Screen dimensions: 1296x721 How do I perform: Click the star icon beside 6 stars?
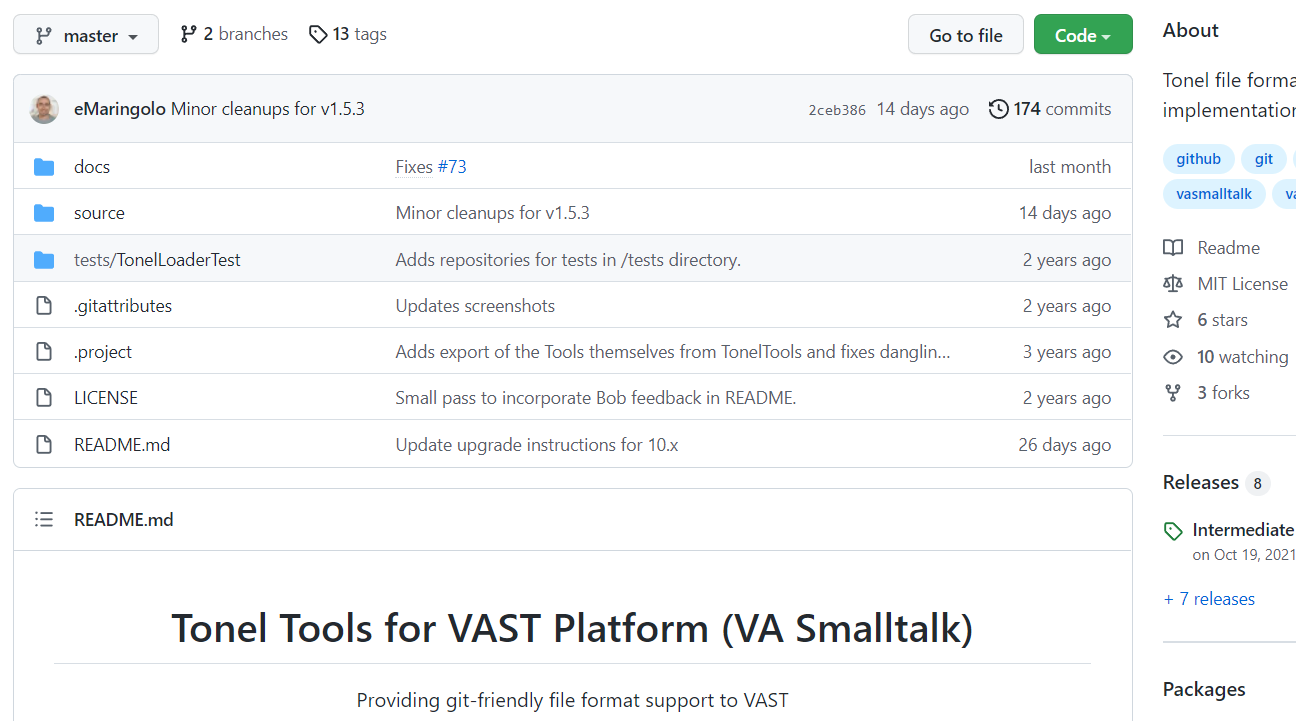(1173, 320)
